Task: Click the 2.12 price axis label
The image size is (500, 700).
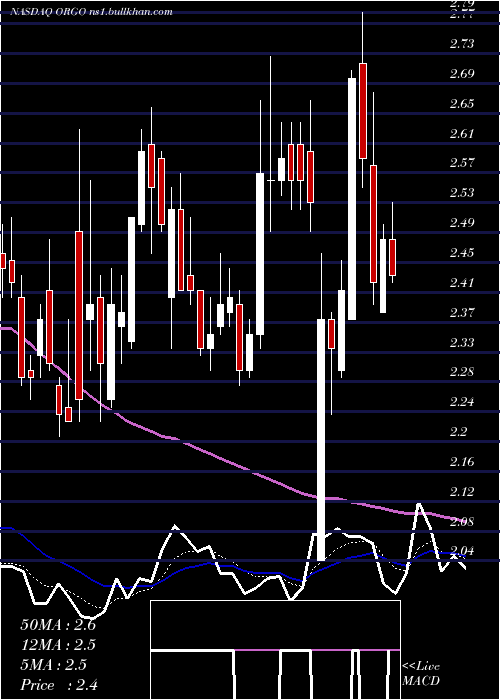Action: coord(462,491)
